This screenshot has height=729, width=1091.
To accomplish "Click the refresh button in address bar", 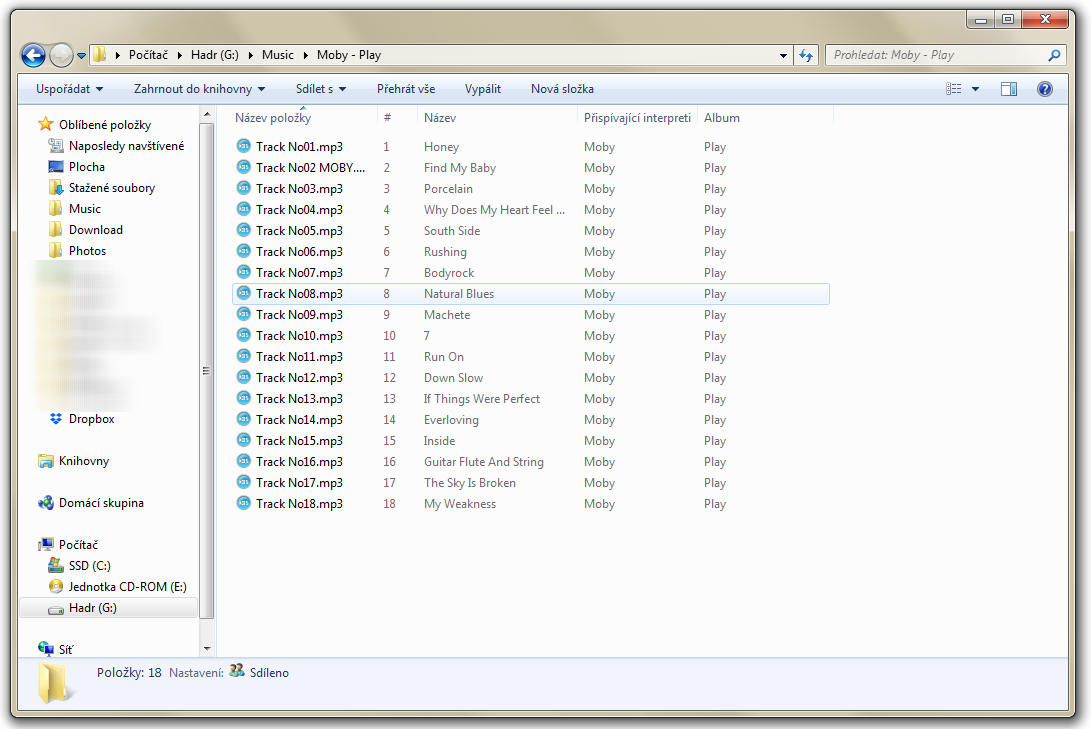I will point(806,55).
